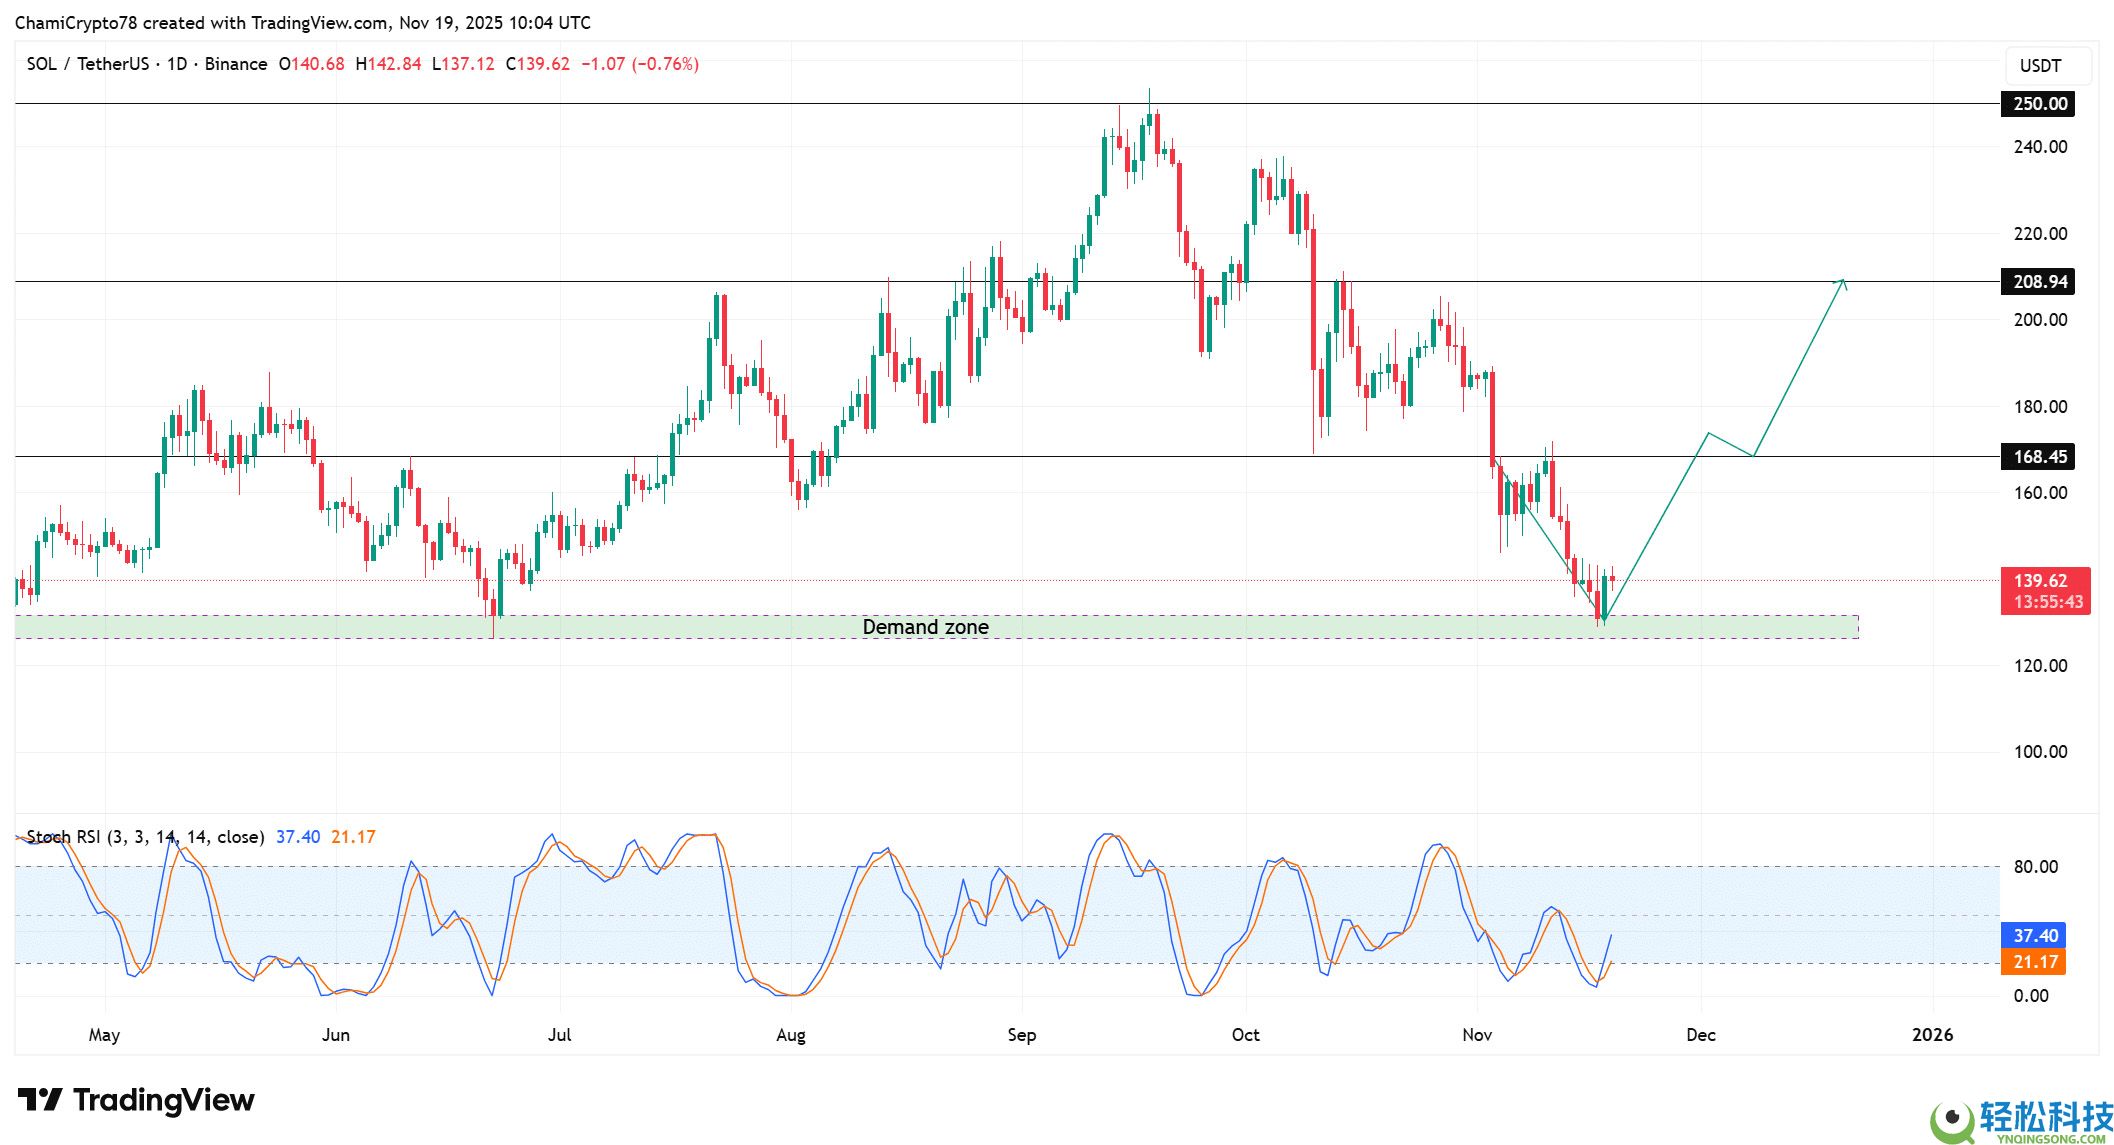This screenshot has height=1145, width=2114.
Task: Click the blue 37.40 Stoch RSI label
Action: tap(2035, 936)
